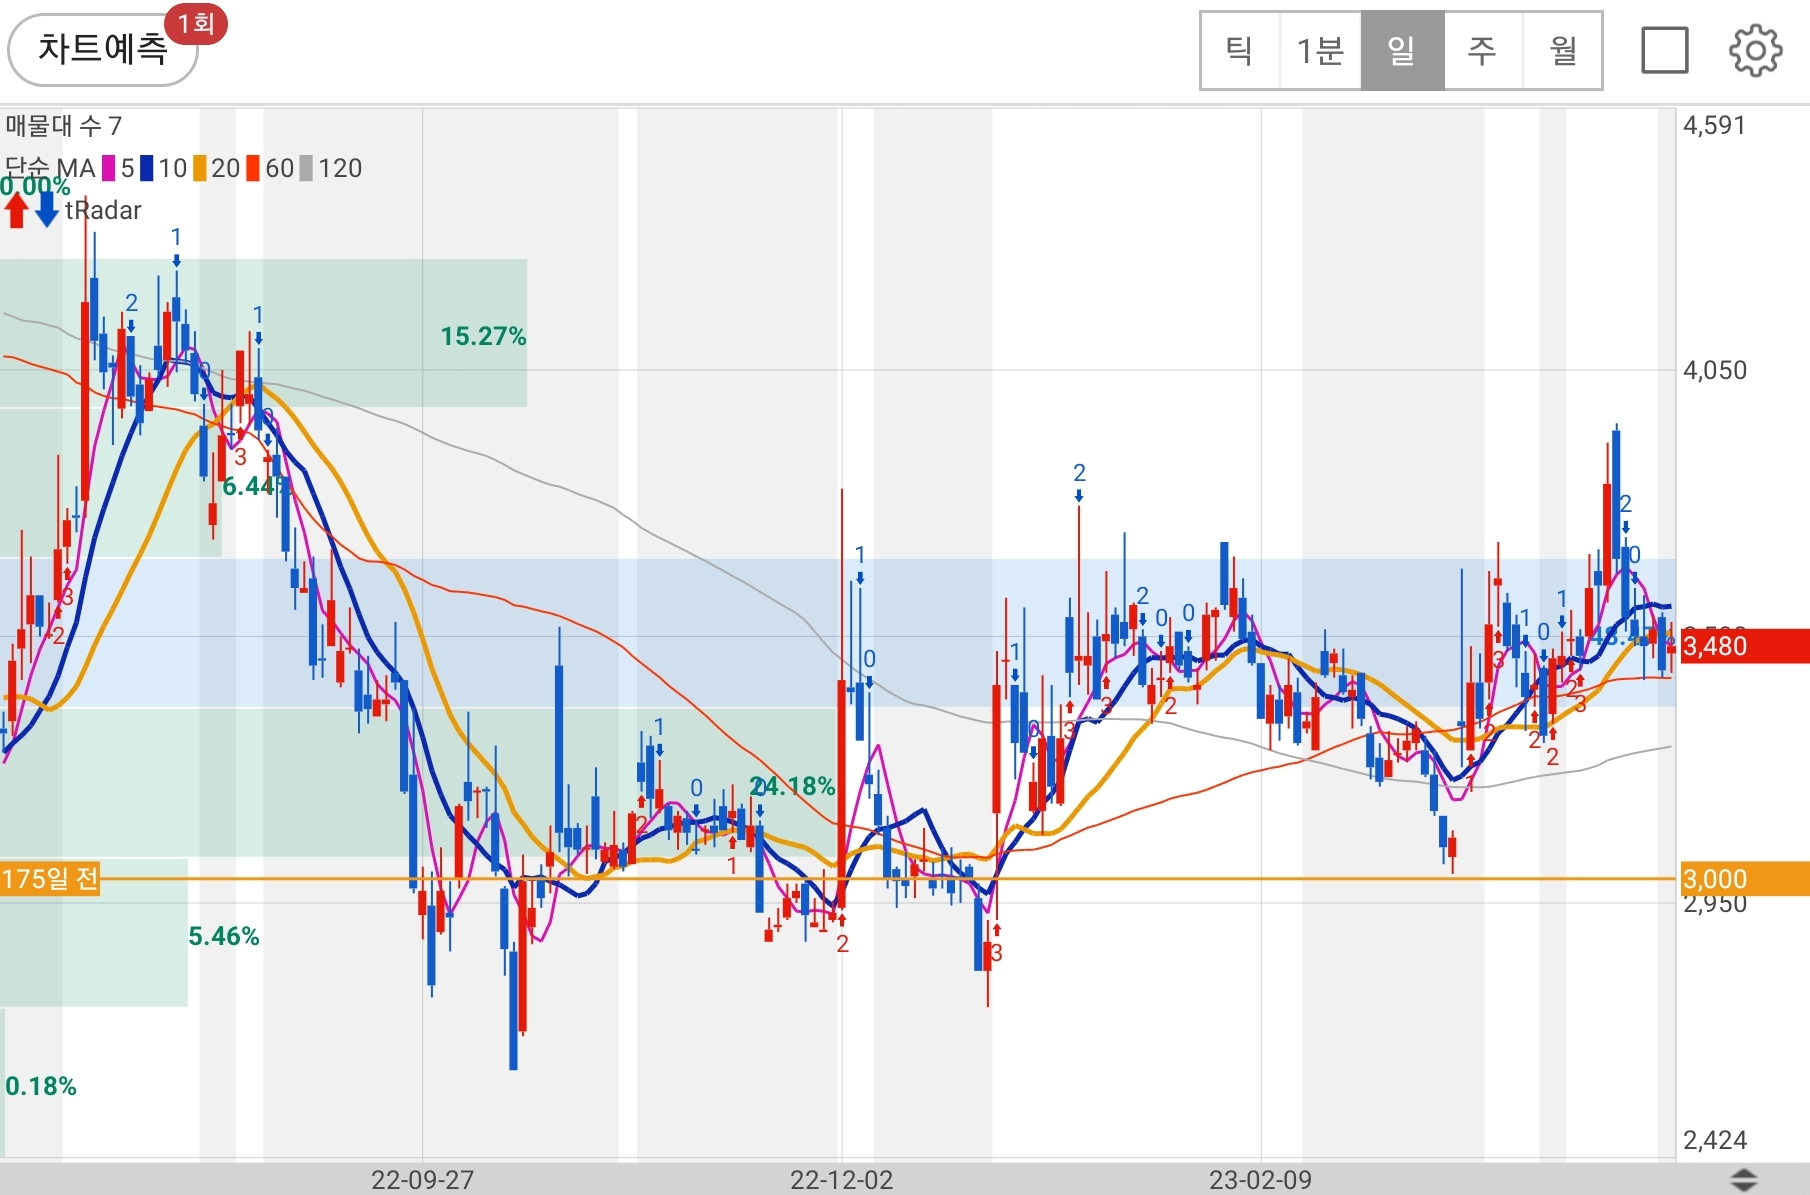Viewport: 1810px width, 1195px height.
Task: Click the 4,050 price axis label
Action: pyautogui.click(x=1714, y=370)
